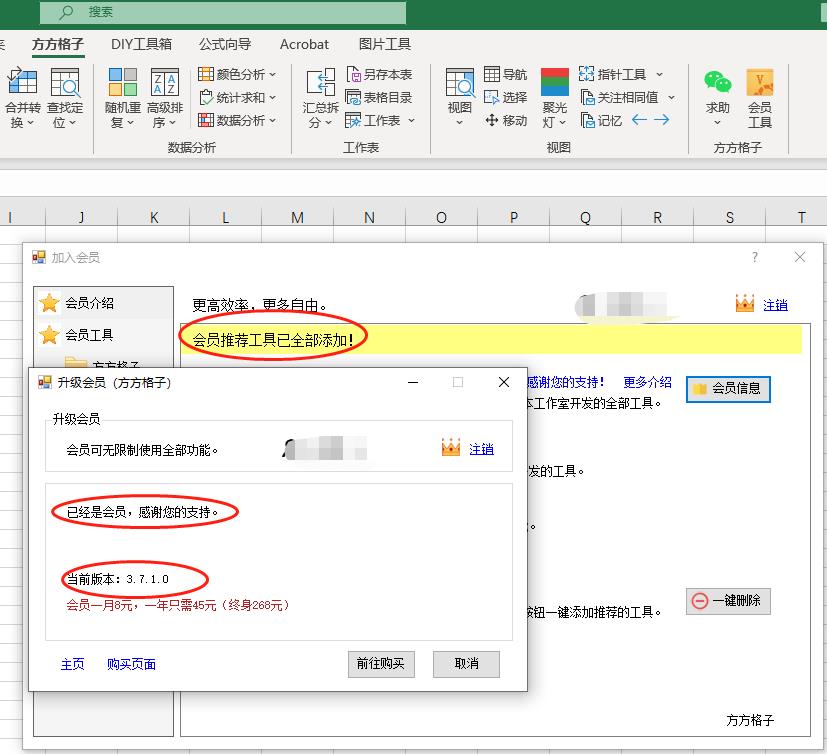Expand the 工作表 dropdown arrow

point(411,121)
